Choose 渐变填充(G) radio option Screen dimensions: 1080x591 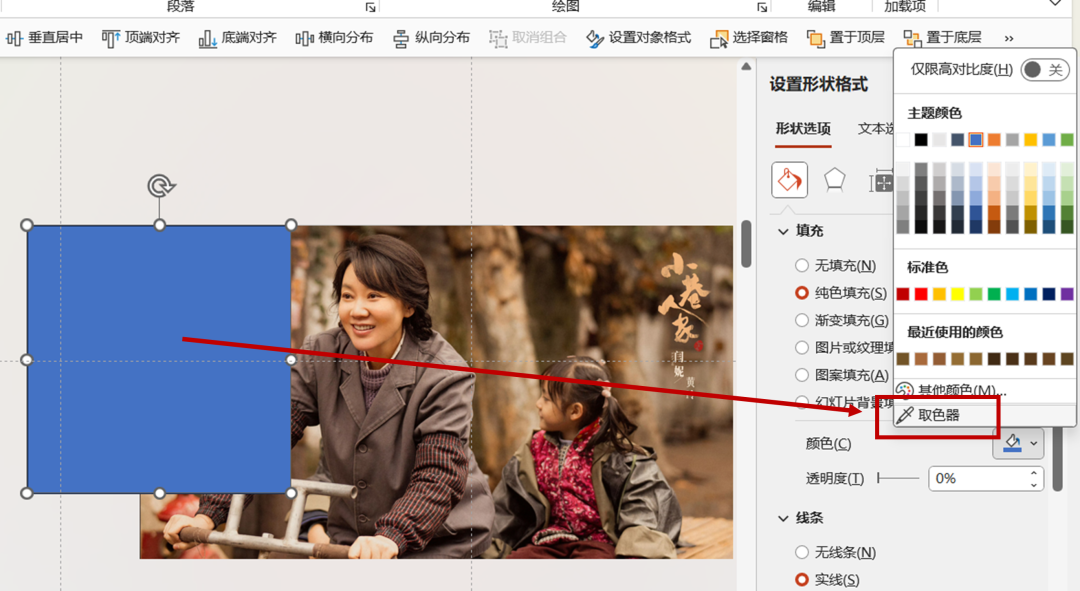coord(802,320)
